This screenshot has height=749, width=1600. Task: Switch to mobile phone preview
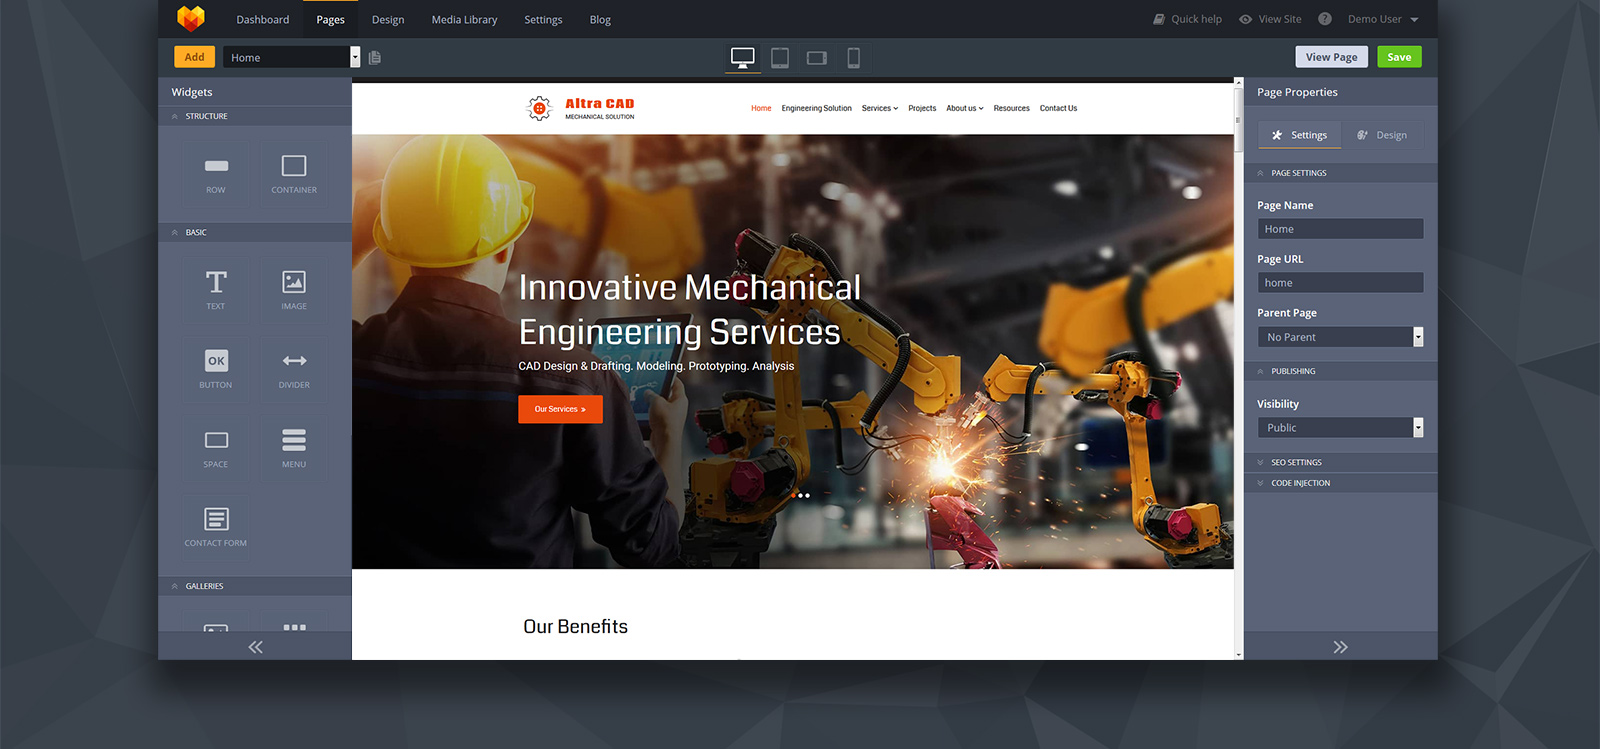[853, 58]
